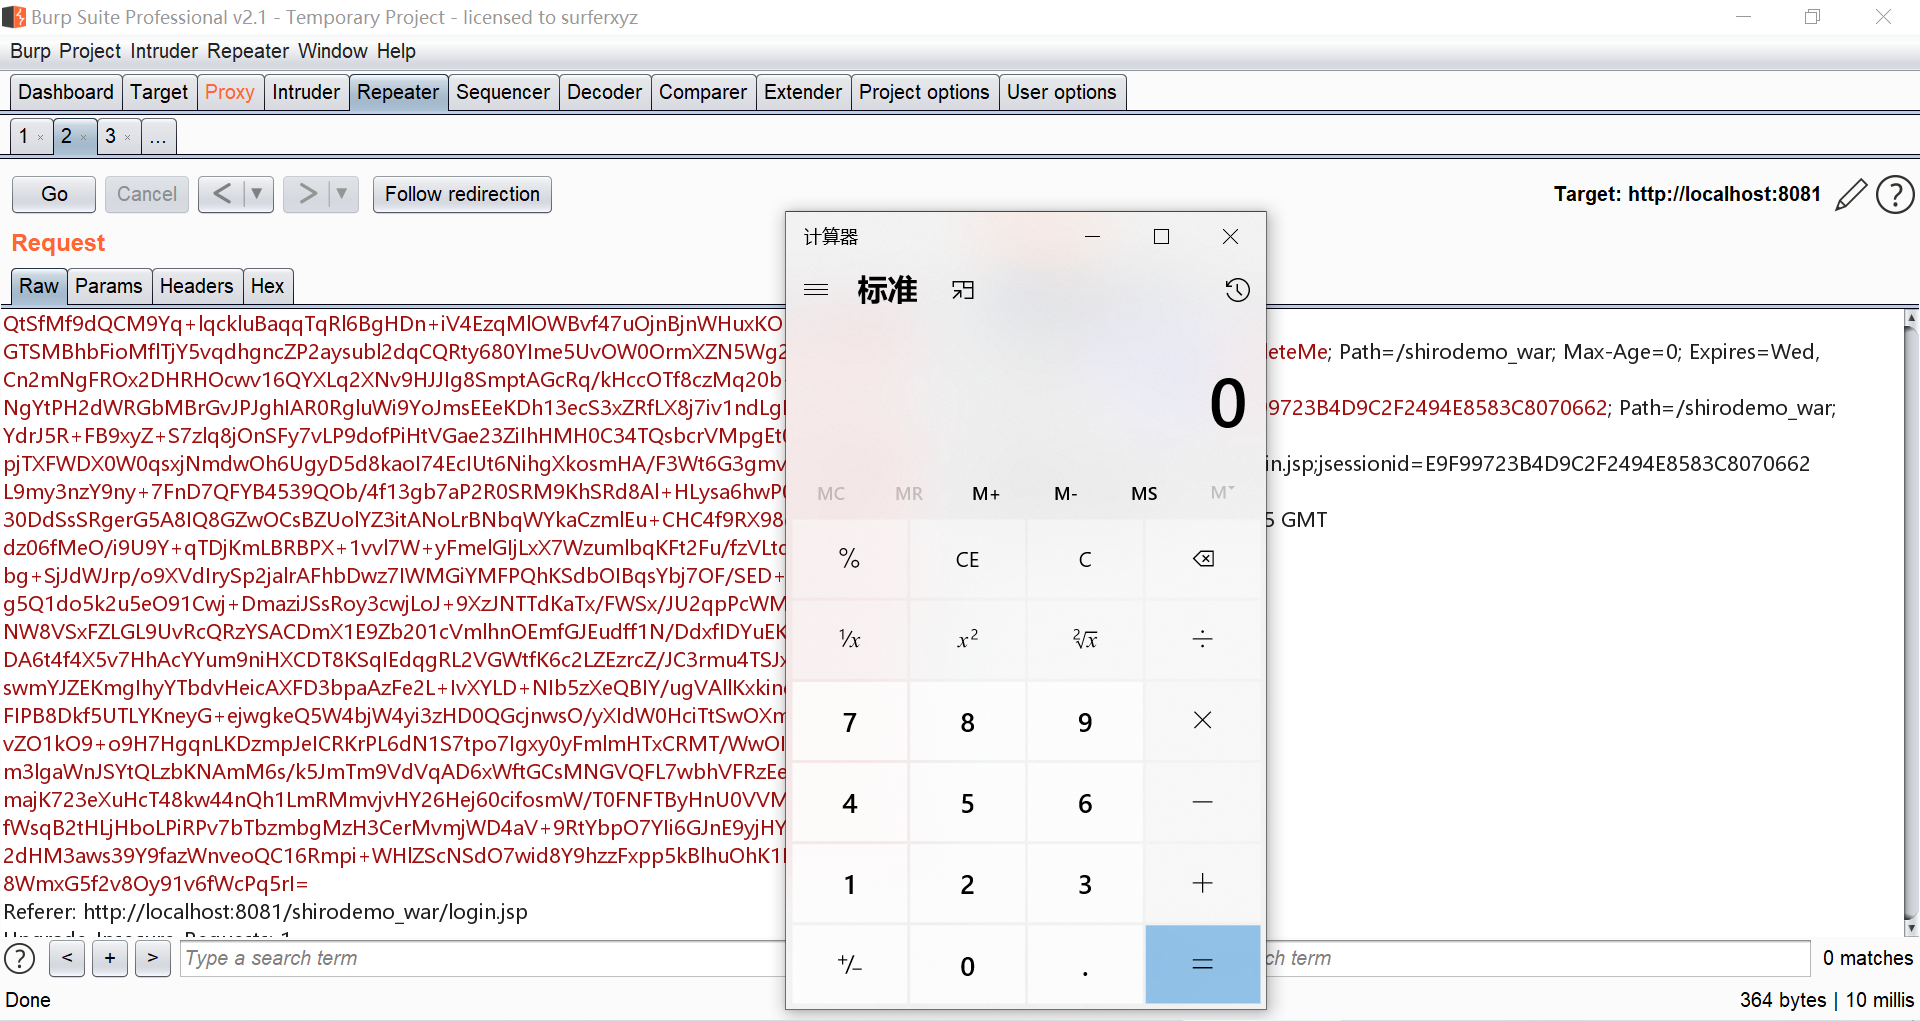Open search help icon in request panel
Image resolution: width=1920 pixels, height=1021 pixels.
[20, 958]
